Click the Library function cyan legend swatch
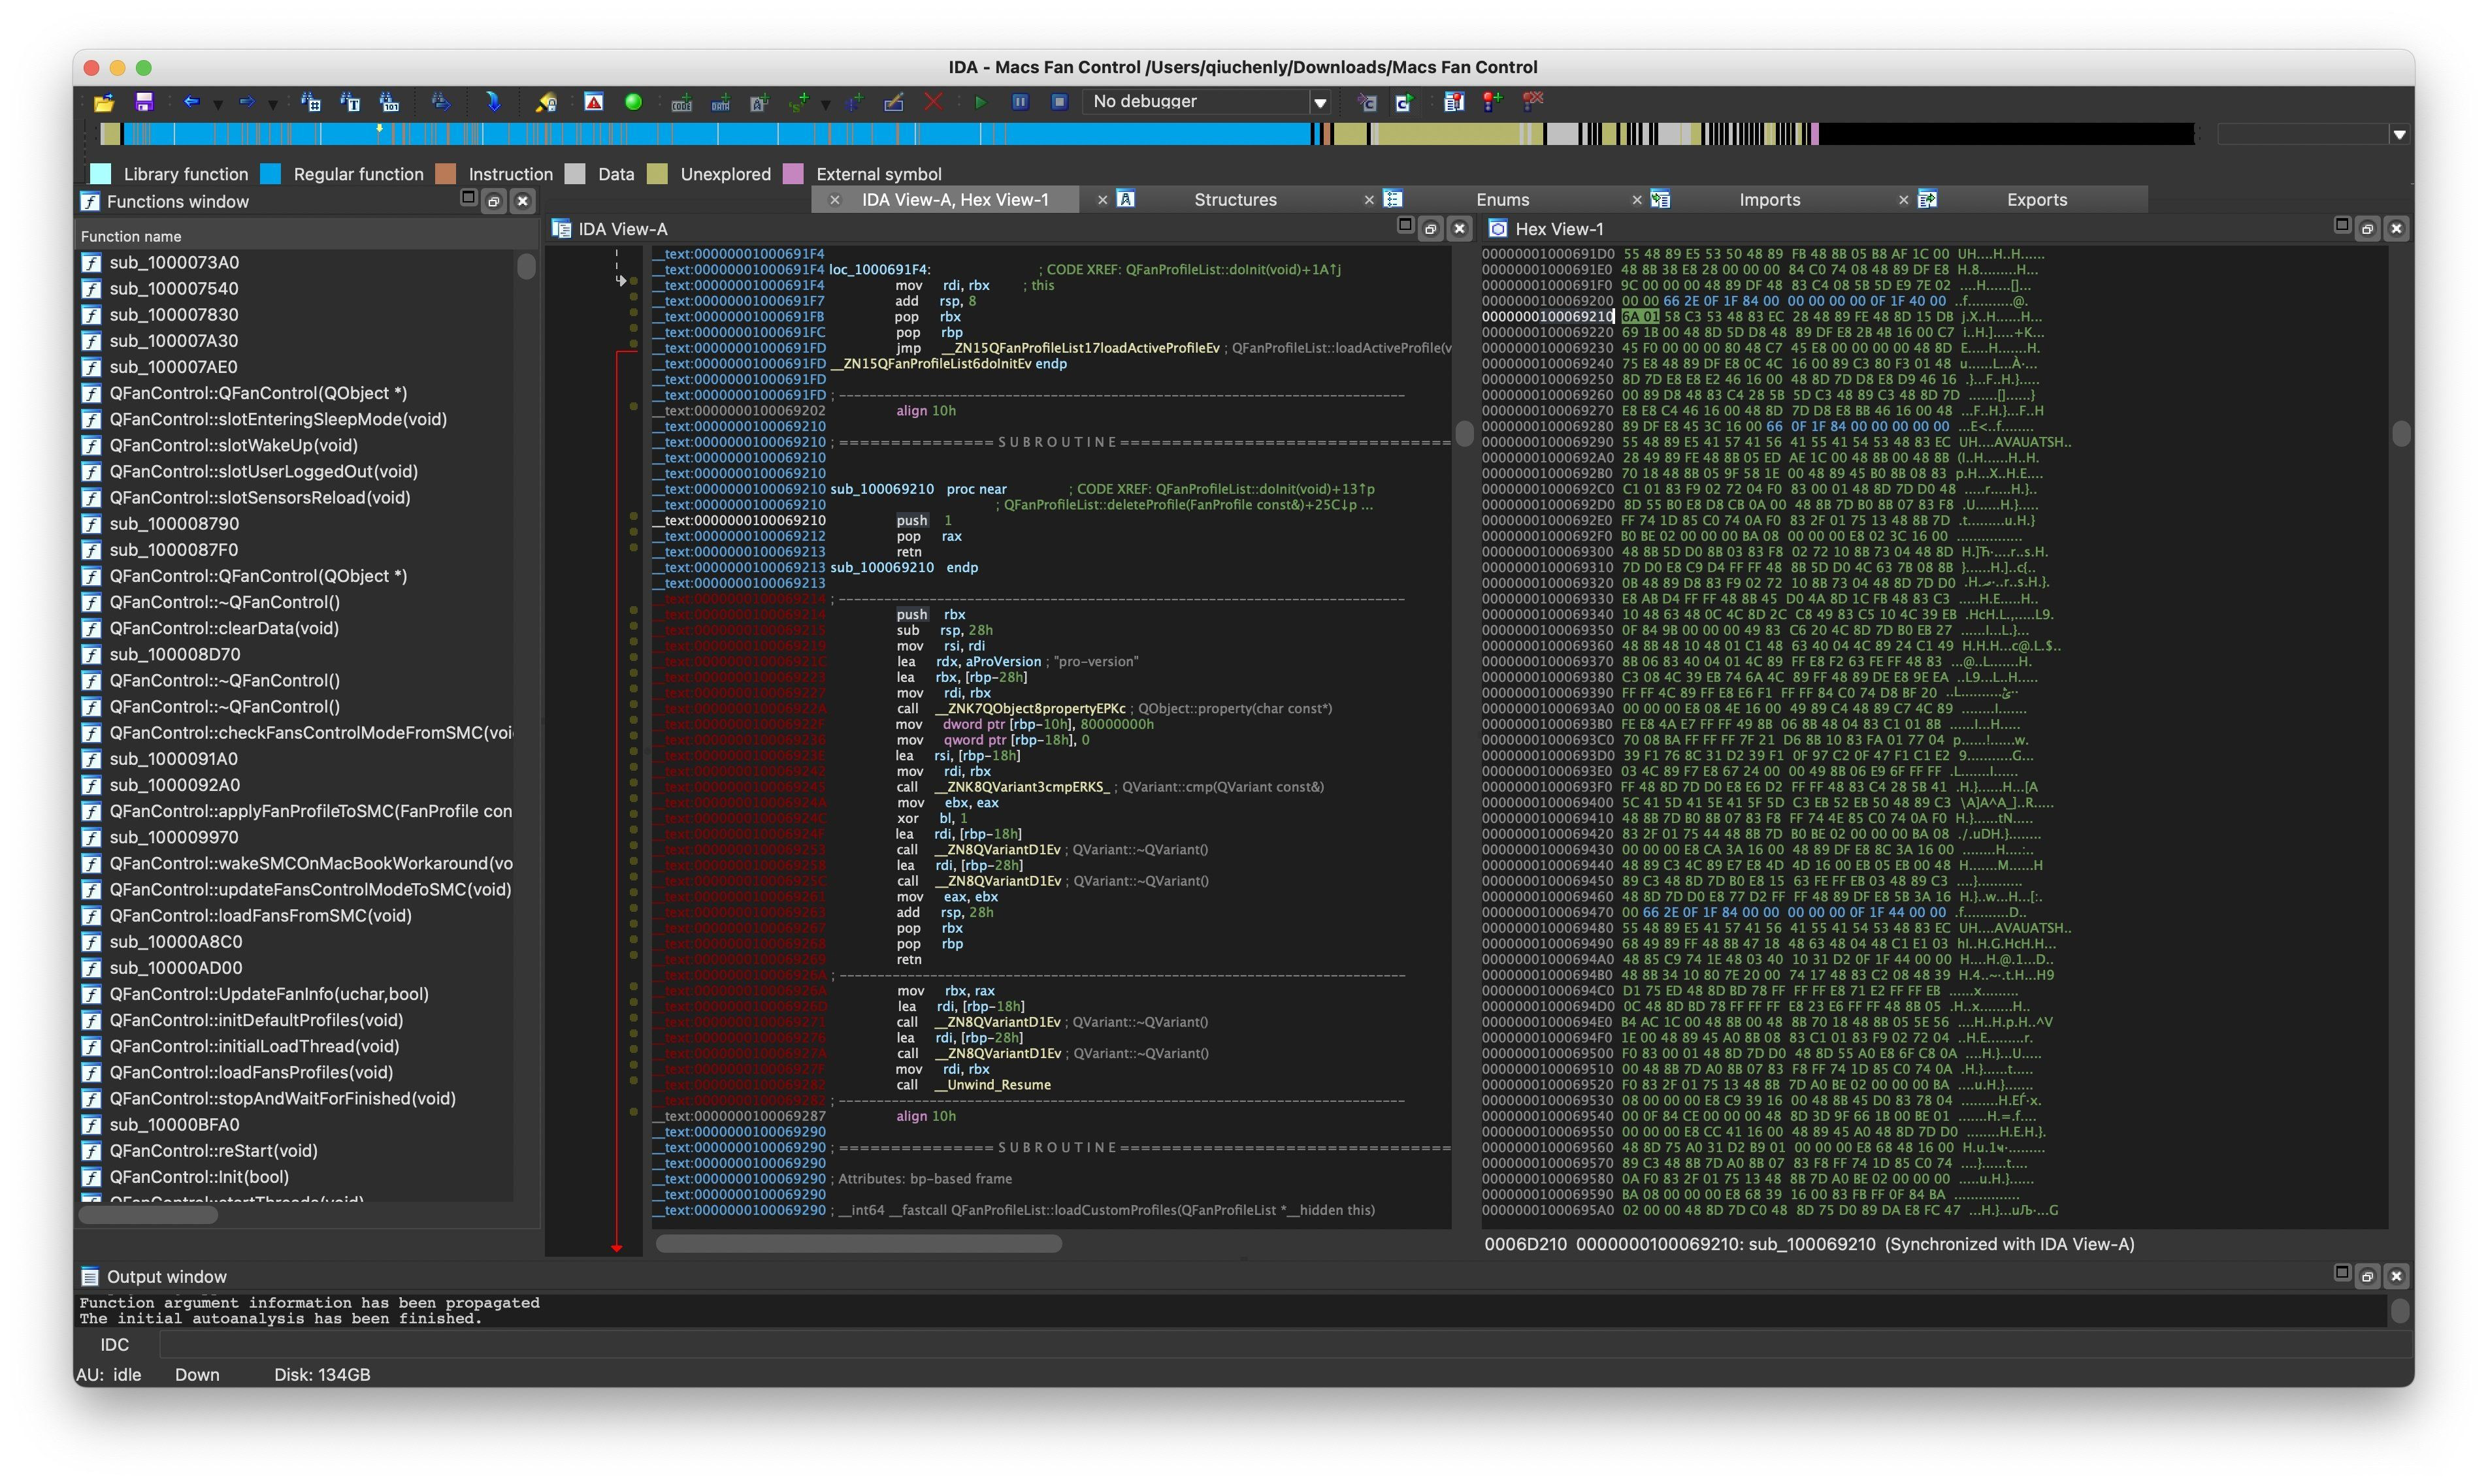Viewport: 2488px width, 1484px height. coord(100,174)
